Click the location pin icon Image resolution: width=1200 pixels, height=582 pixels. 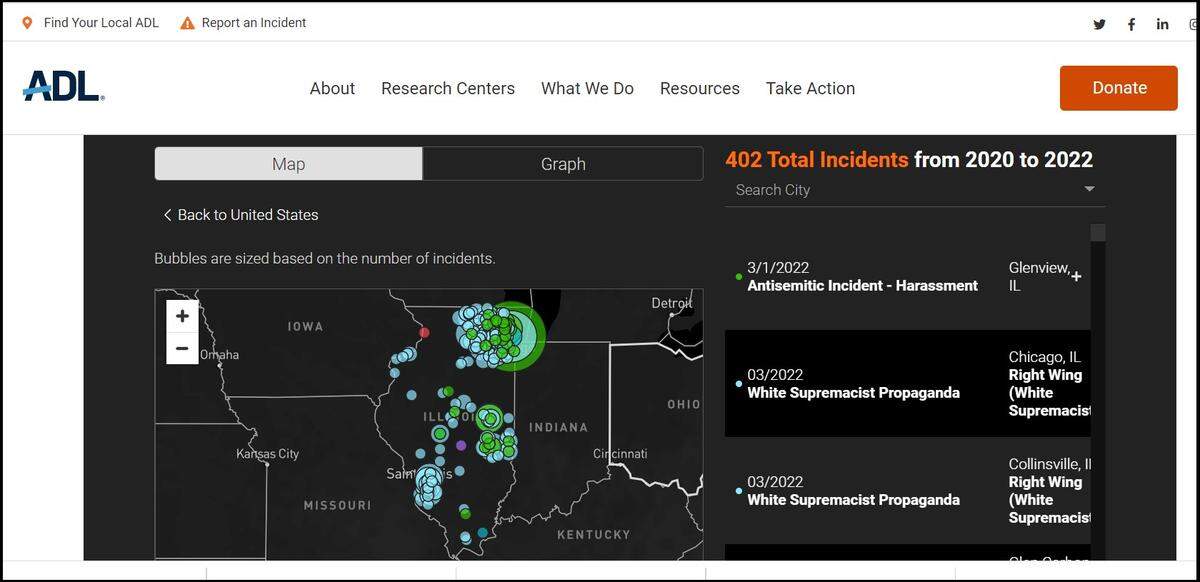(27, 23)
